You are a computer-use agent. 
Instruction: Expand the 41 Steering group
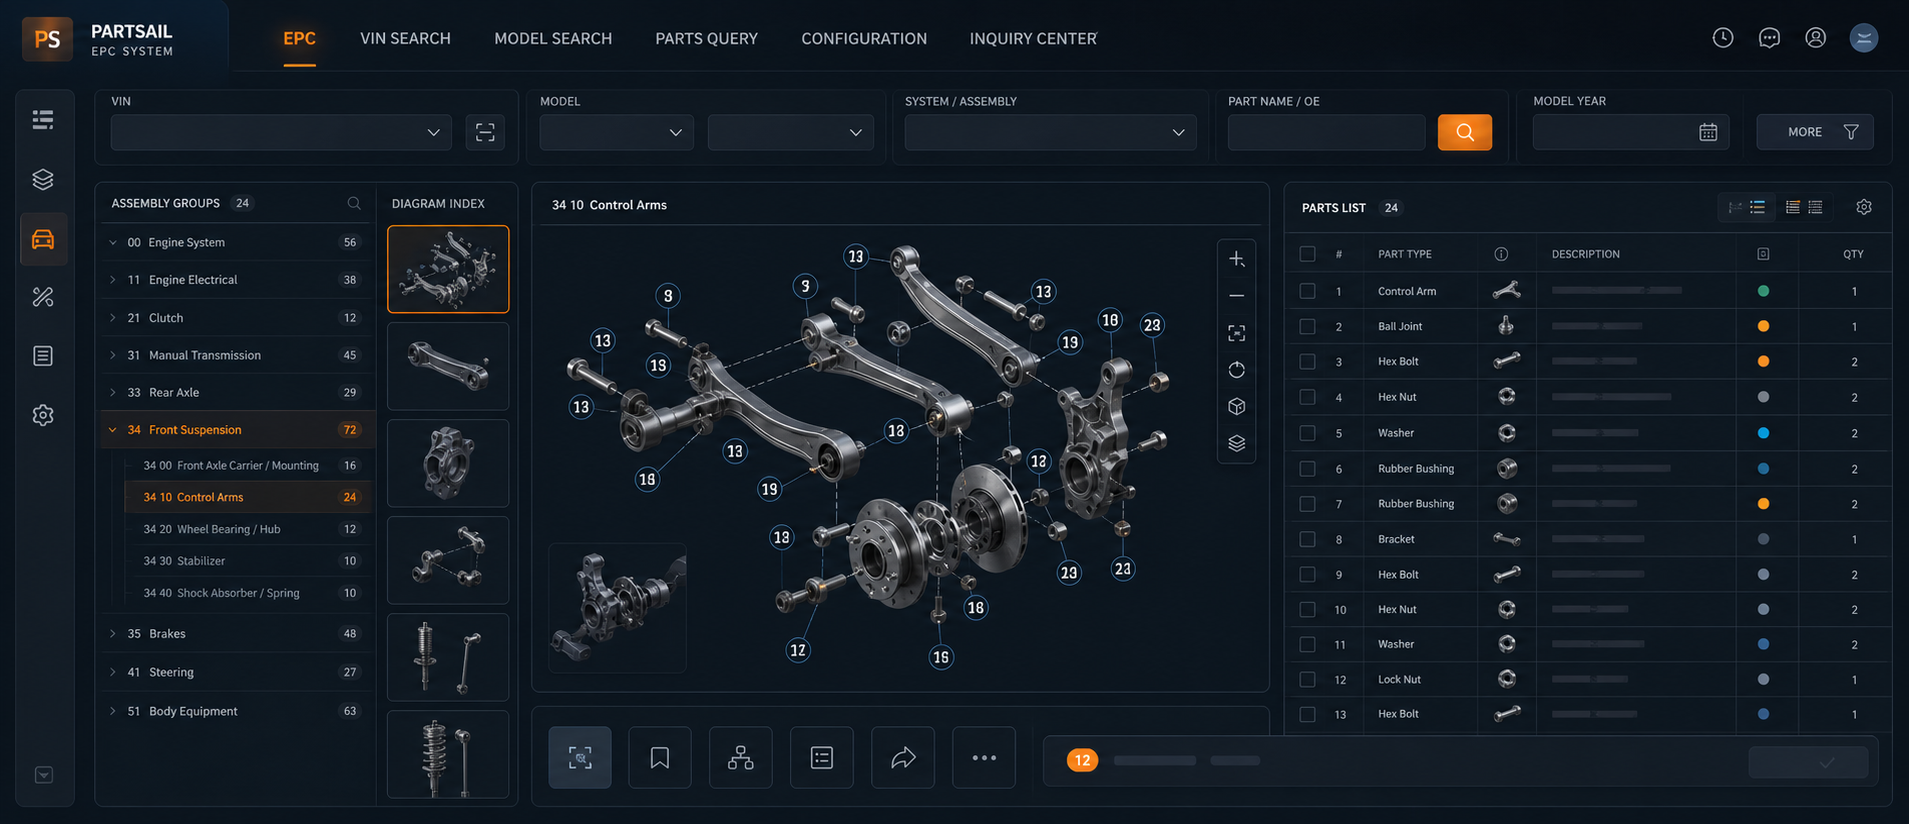pyautogui.click(x=113, y=672)
